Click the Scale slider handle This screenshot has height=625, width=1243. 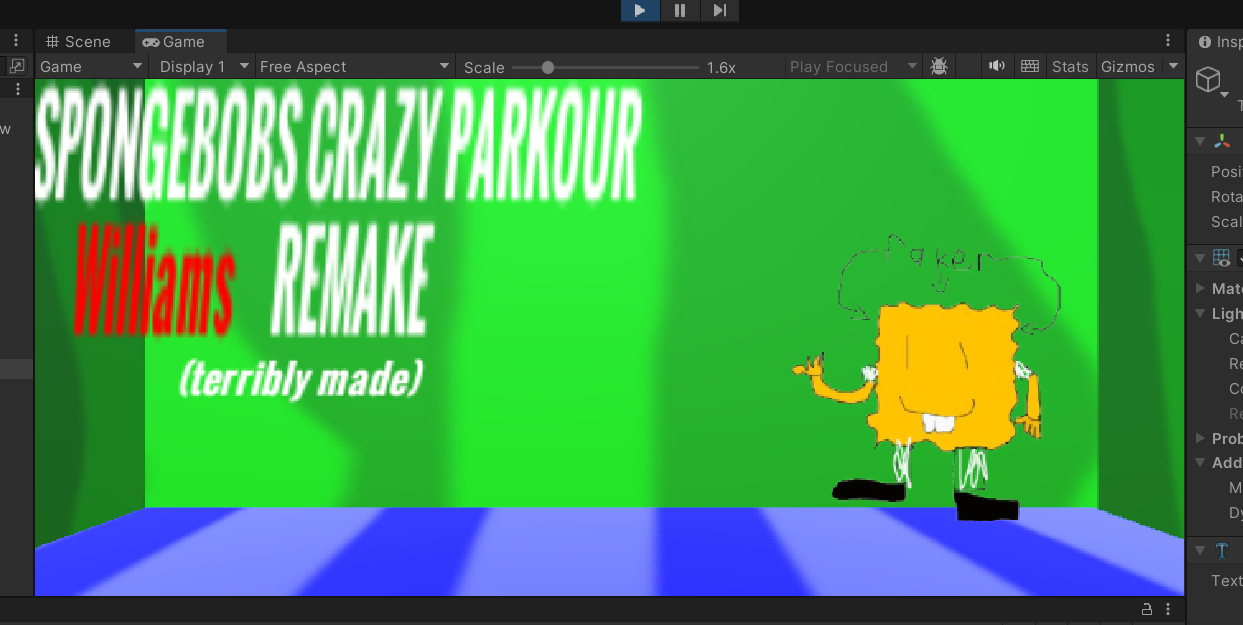[548, 67]
